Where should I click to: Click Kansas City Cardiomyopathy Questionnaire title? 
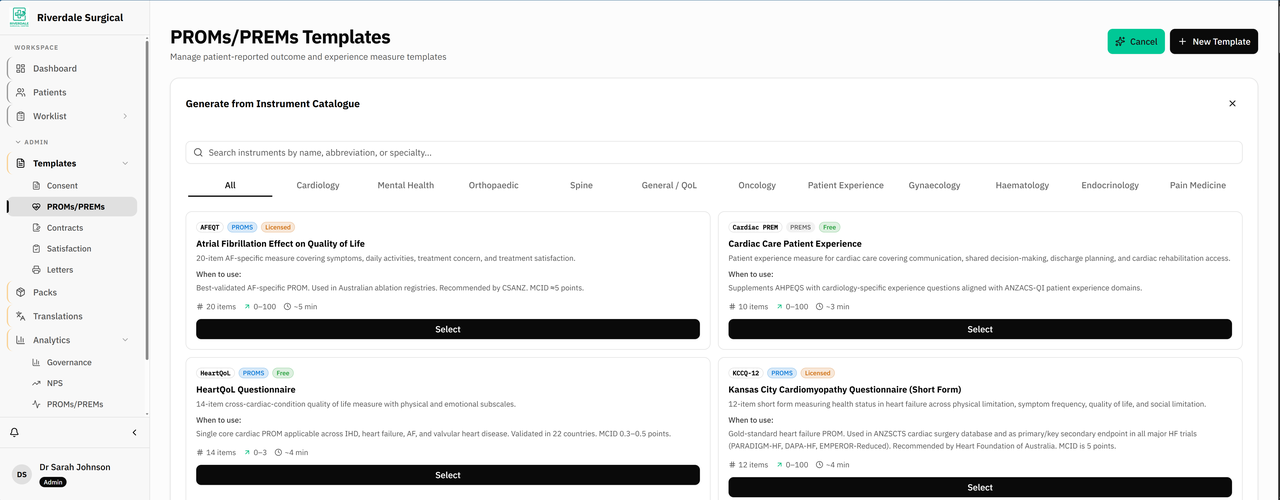point(845,390)
